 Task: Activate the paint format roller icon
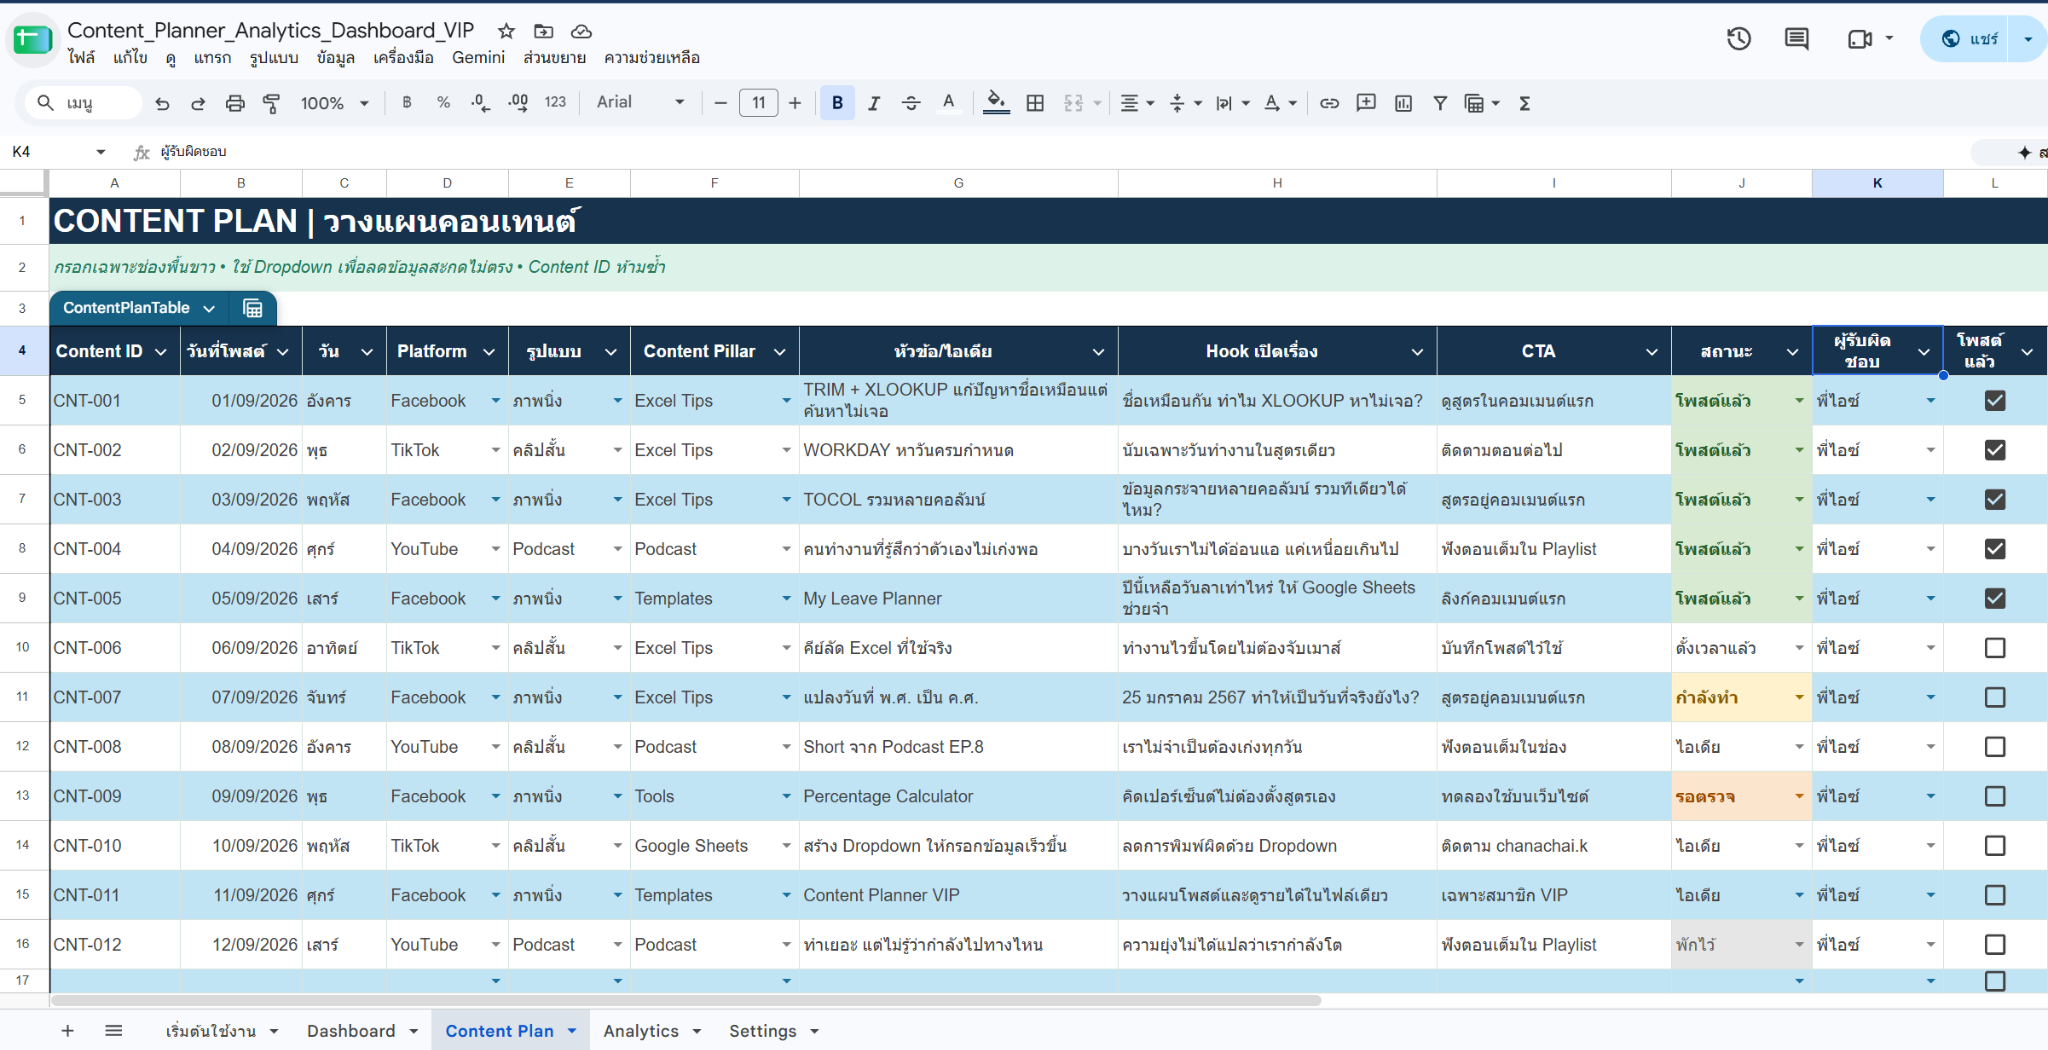(x=271, y=103)
